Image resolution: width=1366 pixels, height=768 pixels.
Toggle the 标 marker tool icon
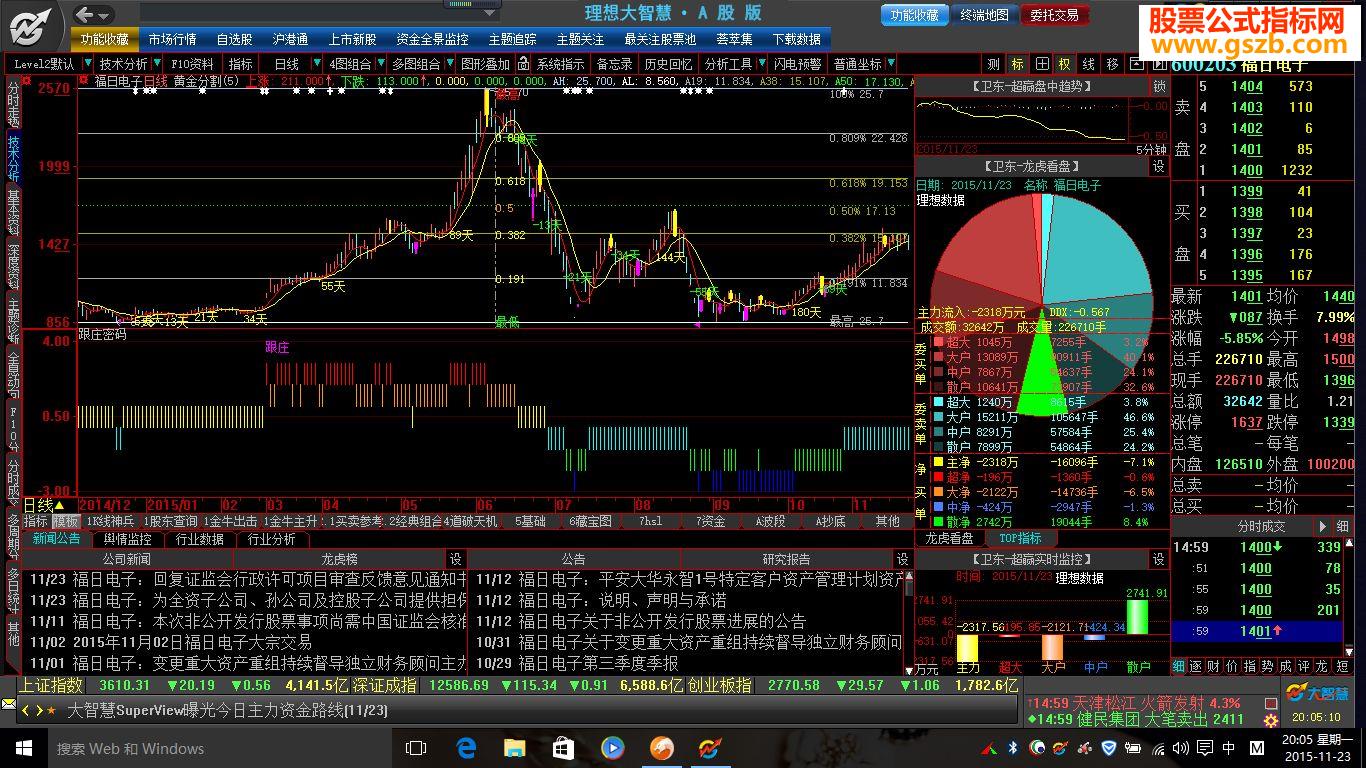point(1017,64)
